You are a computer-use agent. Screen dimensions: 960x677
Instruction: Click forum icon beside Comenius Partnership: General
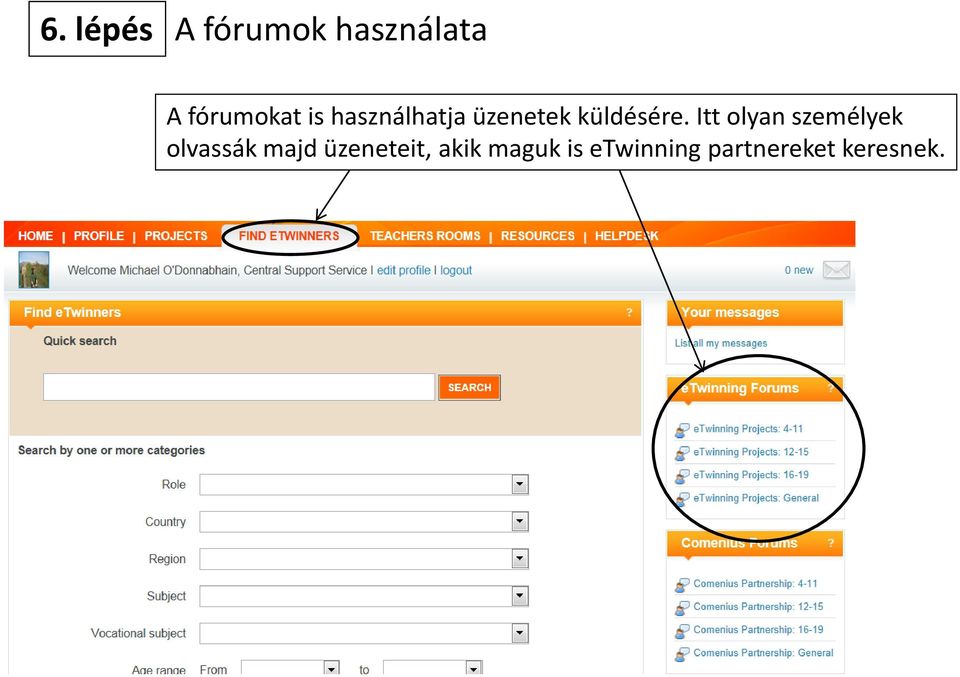(682, 654)
